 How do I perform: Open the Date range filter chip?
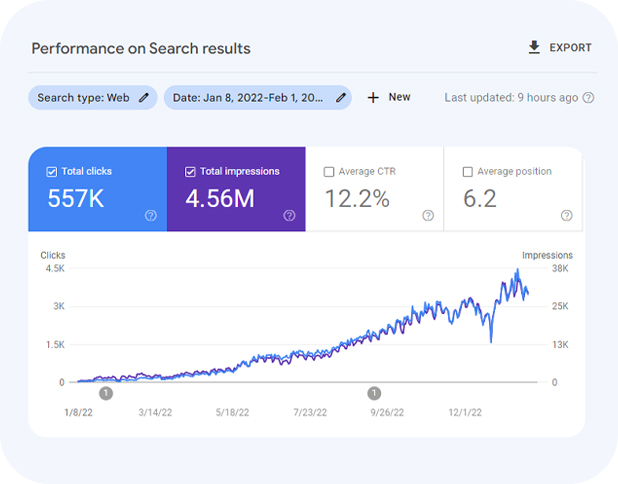point(252,97)
